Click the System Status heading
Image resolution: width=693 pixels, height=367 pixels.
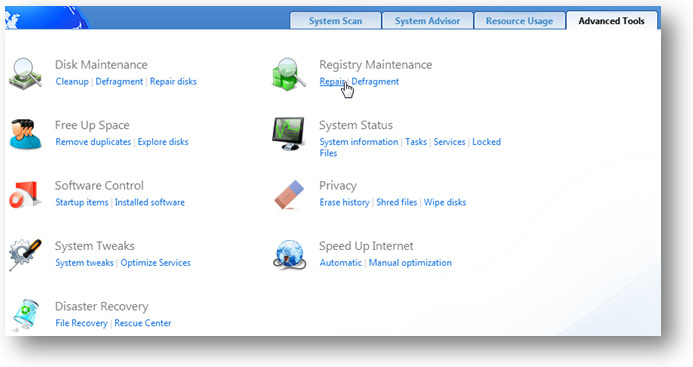[x=356, y=125]
